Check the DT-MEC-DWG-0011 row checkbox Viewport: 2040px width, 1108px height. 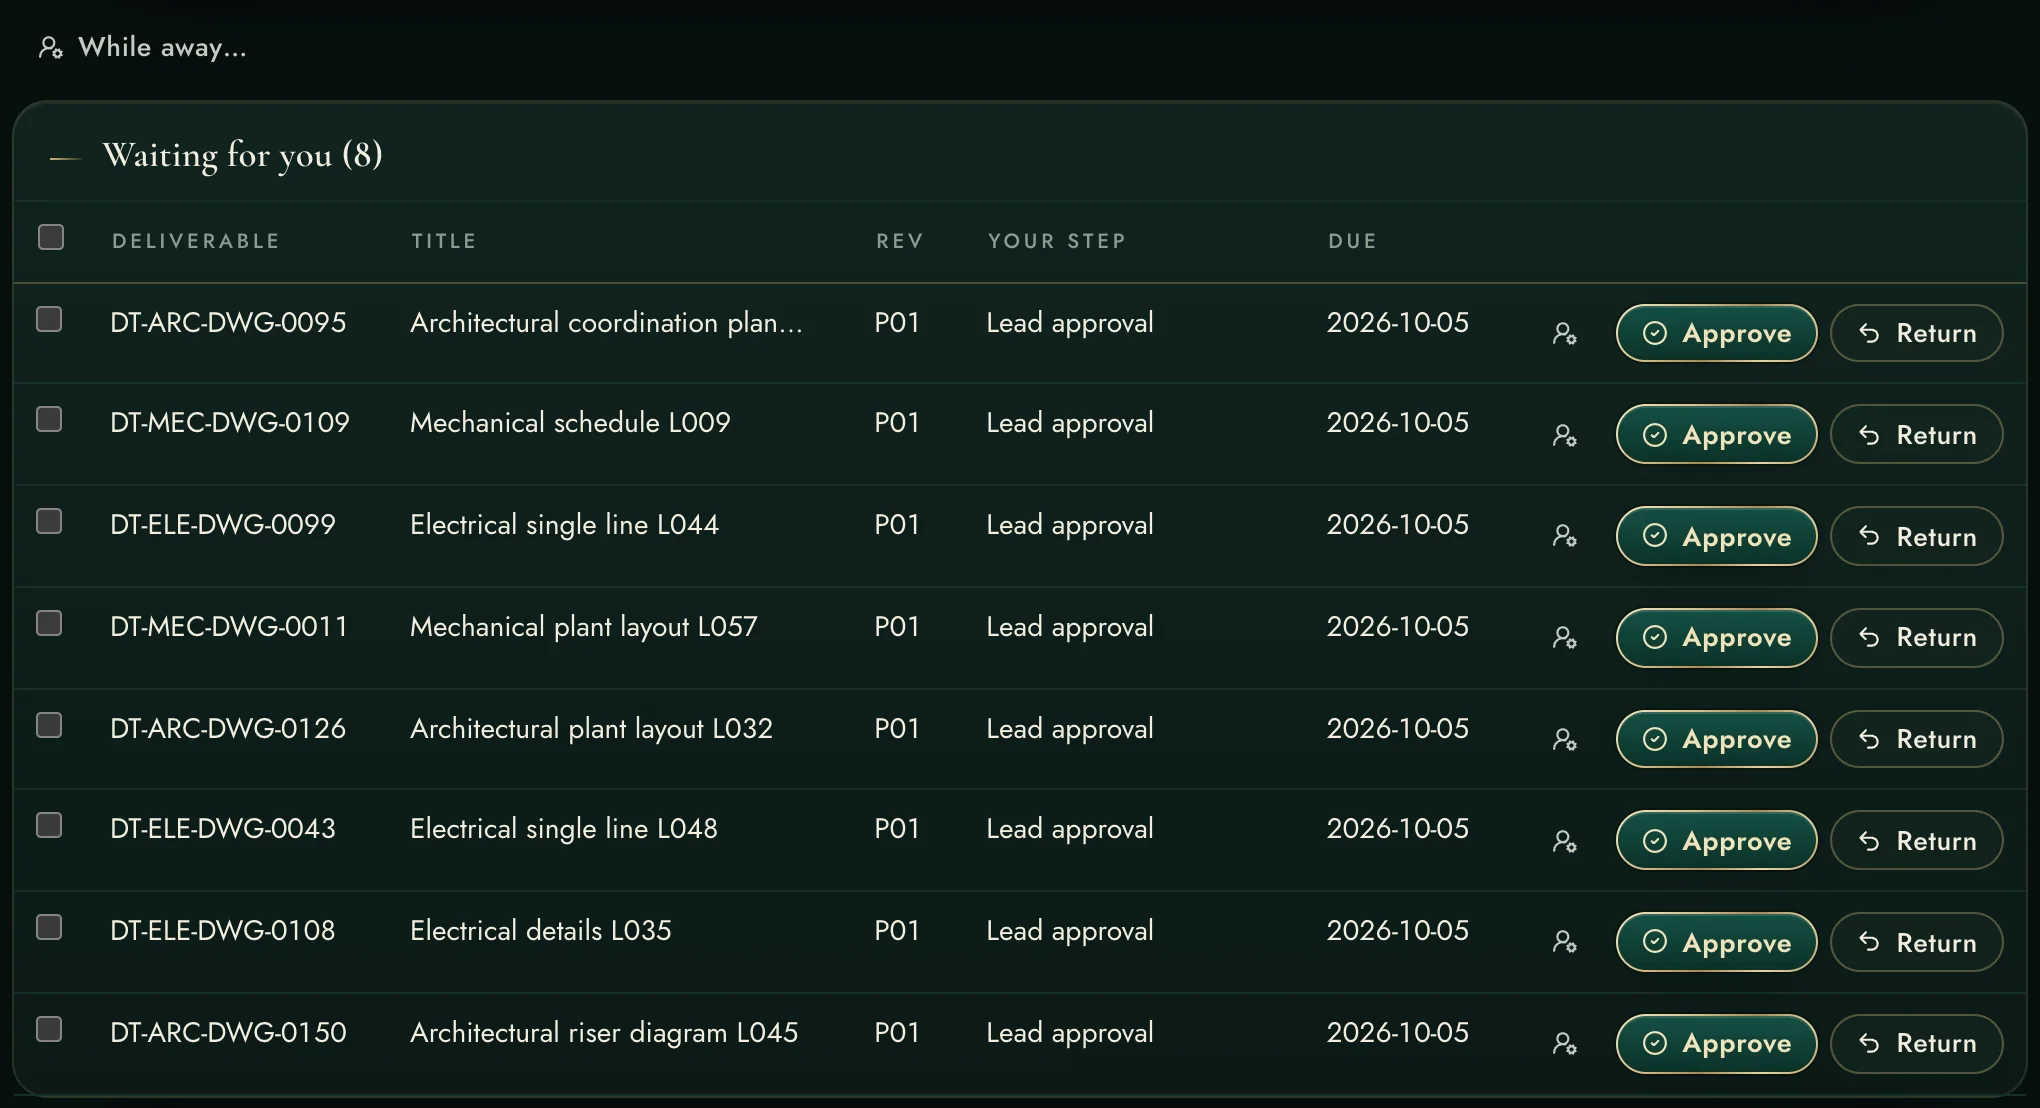49,623
